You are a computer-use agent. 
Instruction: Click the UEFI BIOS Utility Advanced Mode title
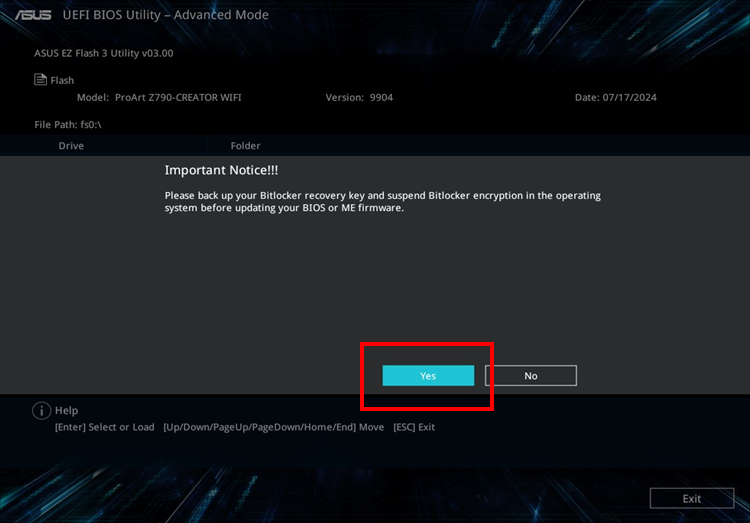165,15
